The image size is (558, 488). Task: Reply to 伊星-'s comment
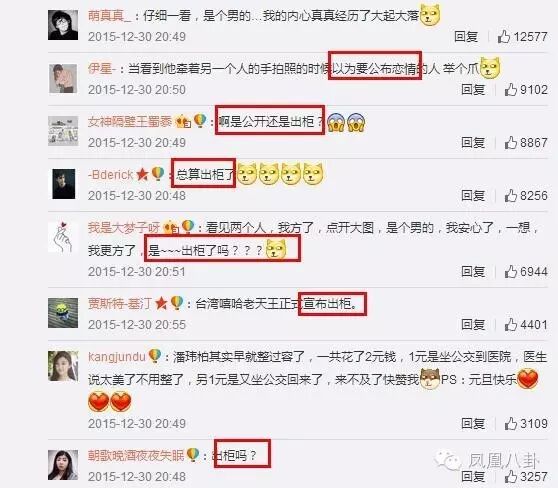pos(473,89)
